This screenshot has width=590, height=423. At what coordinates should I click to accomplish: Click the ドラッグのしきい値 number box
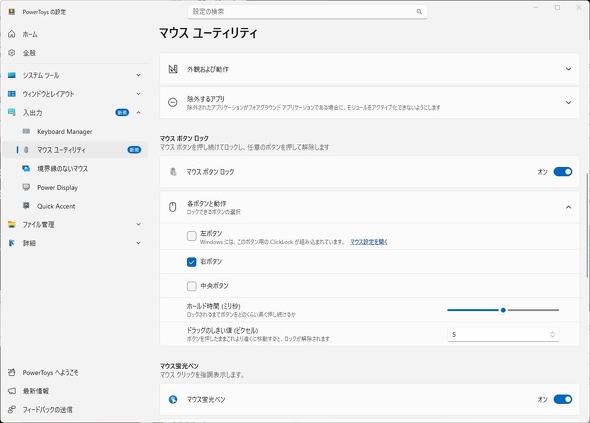(x=503, y=334)
